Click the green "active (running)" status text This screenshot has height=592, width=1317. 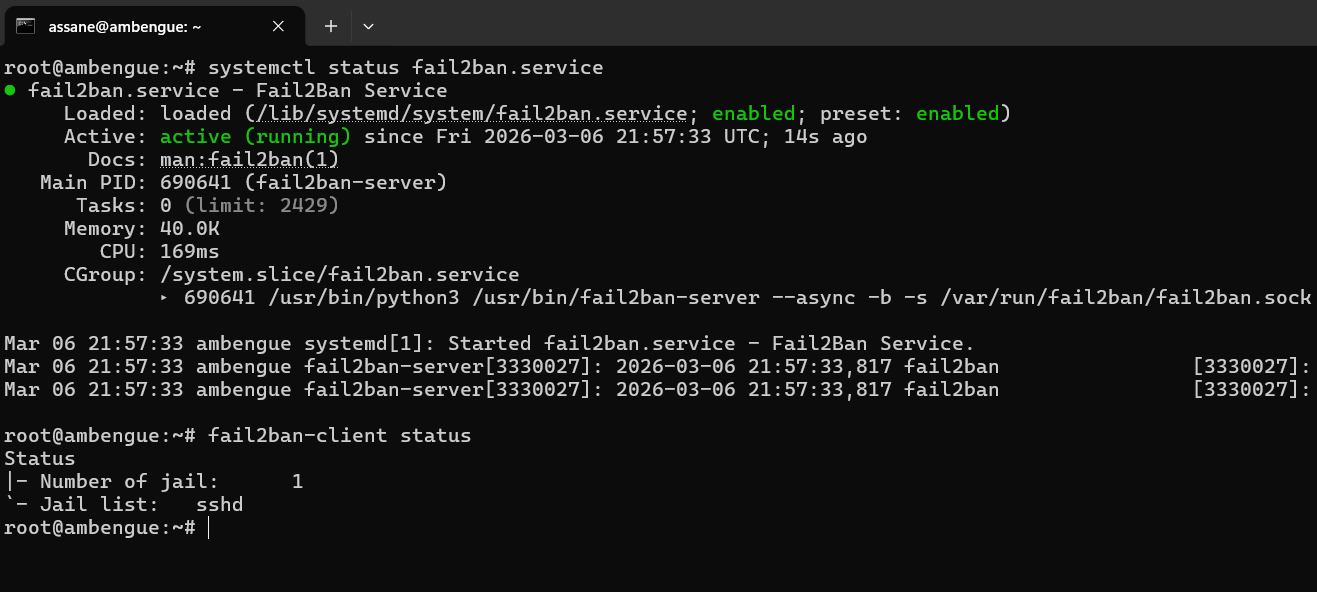[x=255, y=137]
